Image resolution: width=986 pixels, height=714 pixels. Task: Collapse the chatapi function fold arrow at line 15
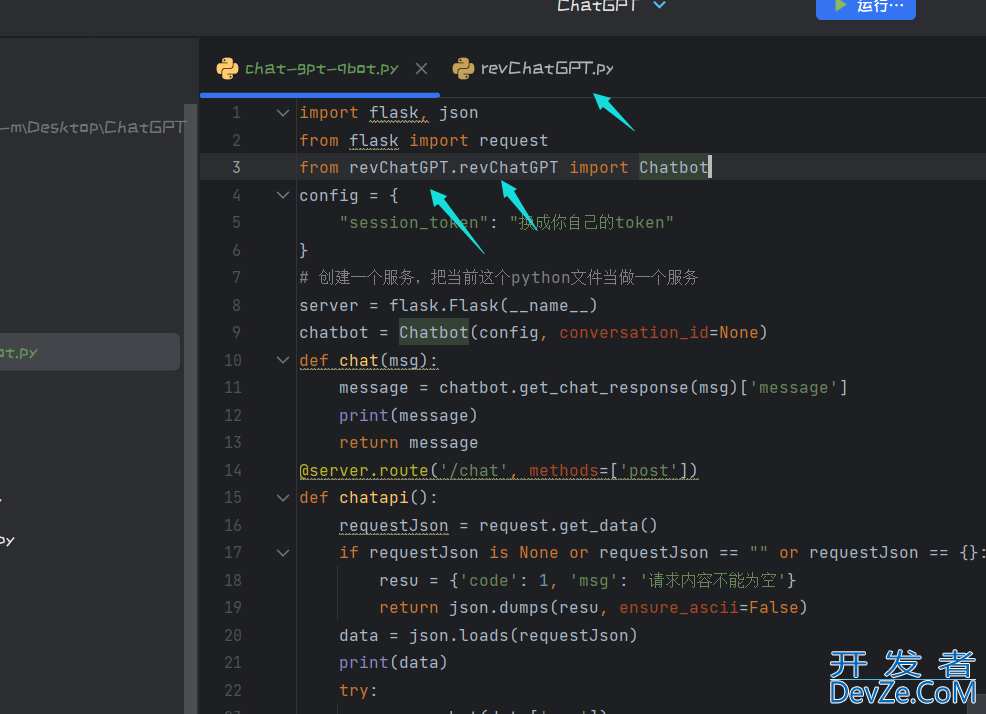(283, 498)
